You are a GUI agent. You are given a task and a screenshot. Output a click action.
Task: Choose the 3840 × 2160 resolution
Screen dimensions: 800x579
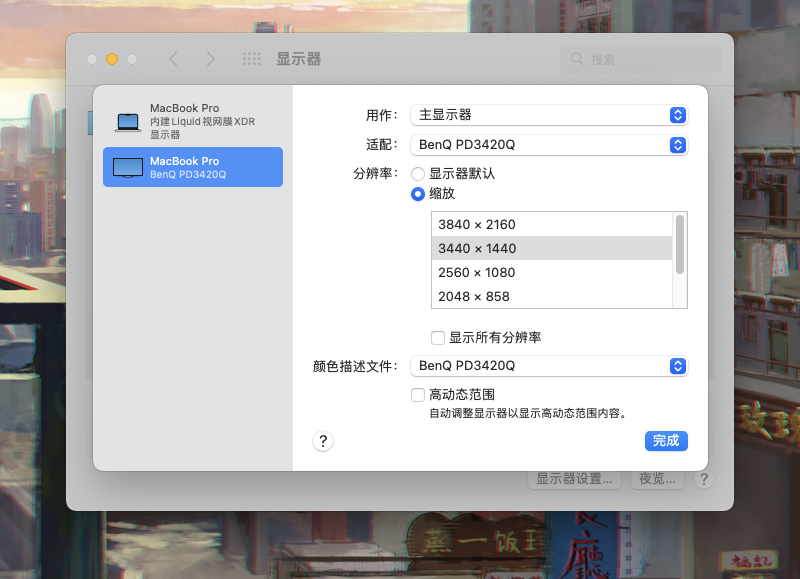pyautogui.click(x=552, y=224)
